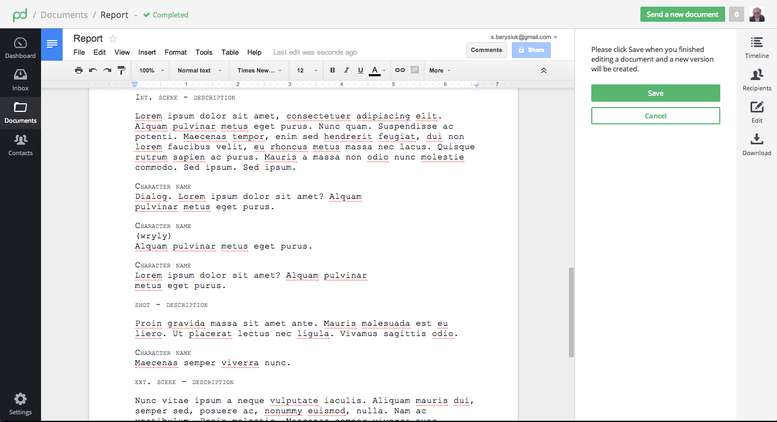The height and width of the screenshot is (422, 777).
Task: Collapse the toolbar with double chevron
Action: [x=544, y=71]
